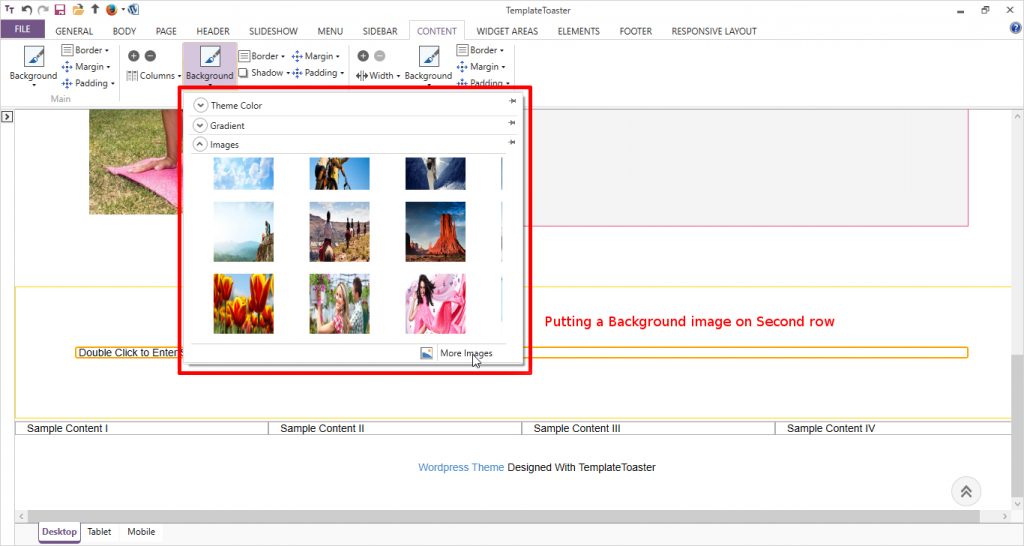
Task: Expand the Theme Color section
Action: (x=200, y=105)
